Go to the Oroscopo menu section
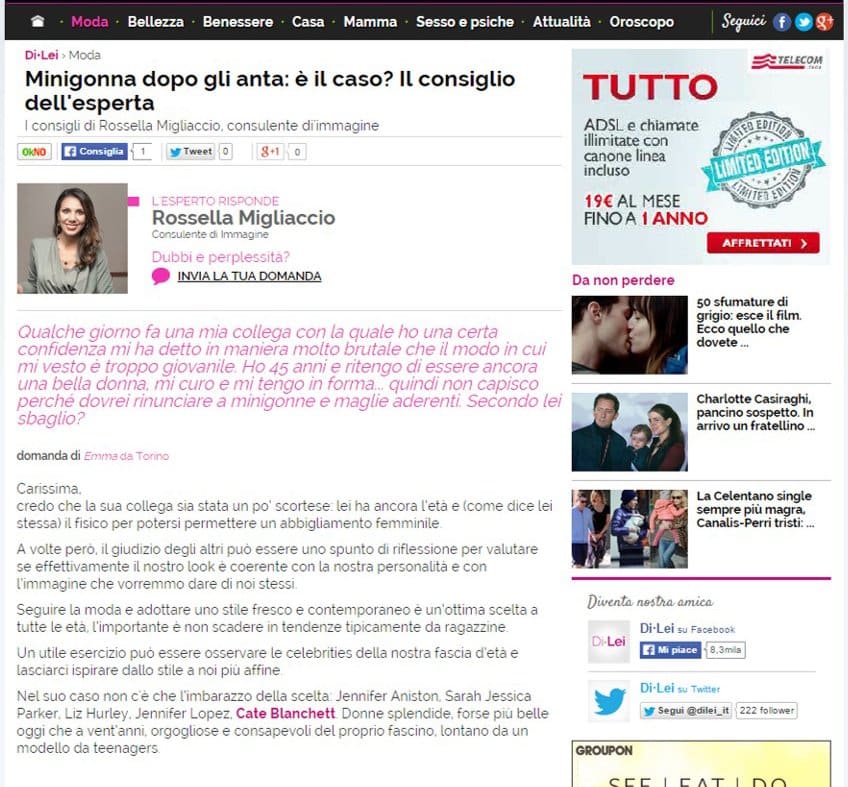Screen dimensions: 848x787 pos(641,21)
